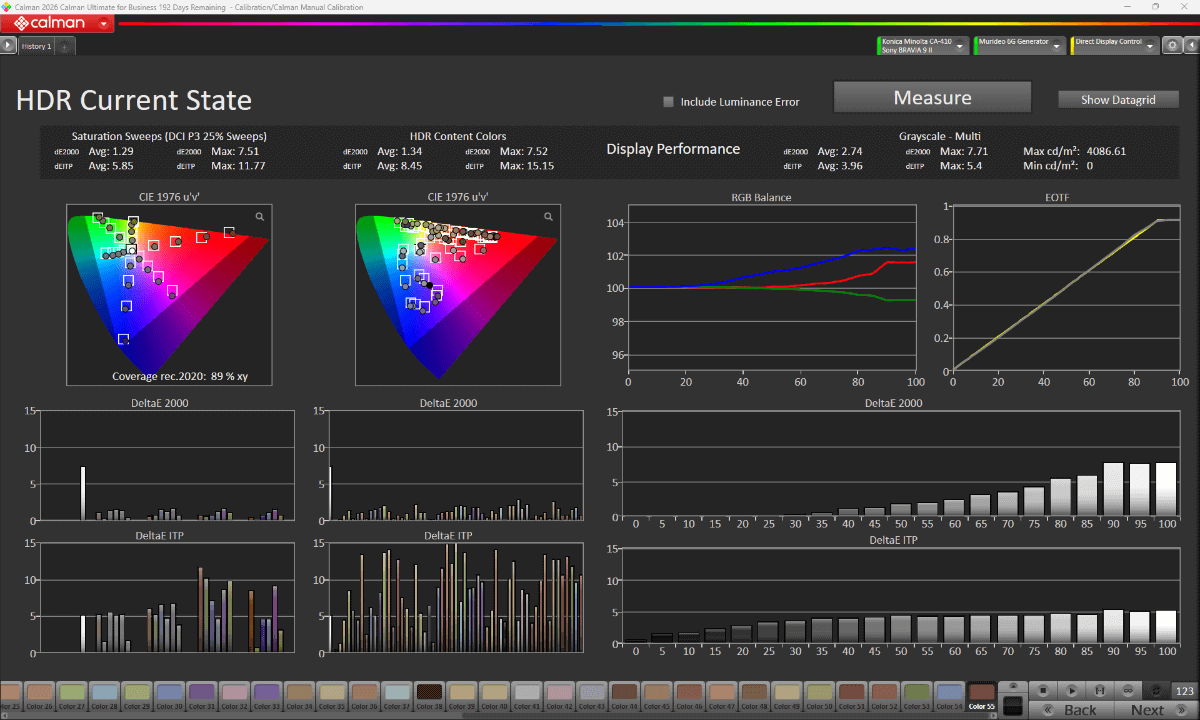Toggle the 123 numeric display button
Screen dimensions: 1200x720
click(1185, 691)
